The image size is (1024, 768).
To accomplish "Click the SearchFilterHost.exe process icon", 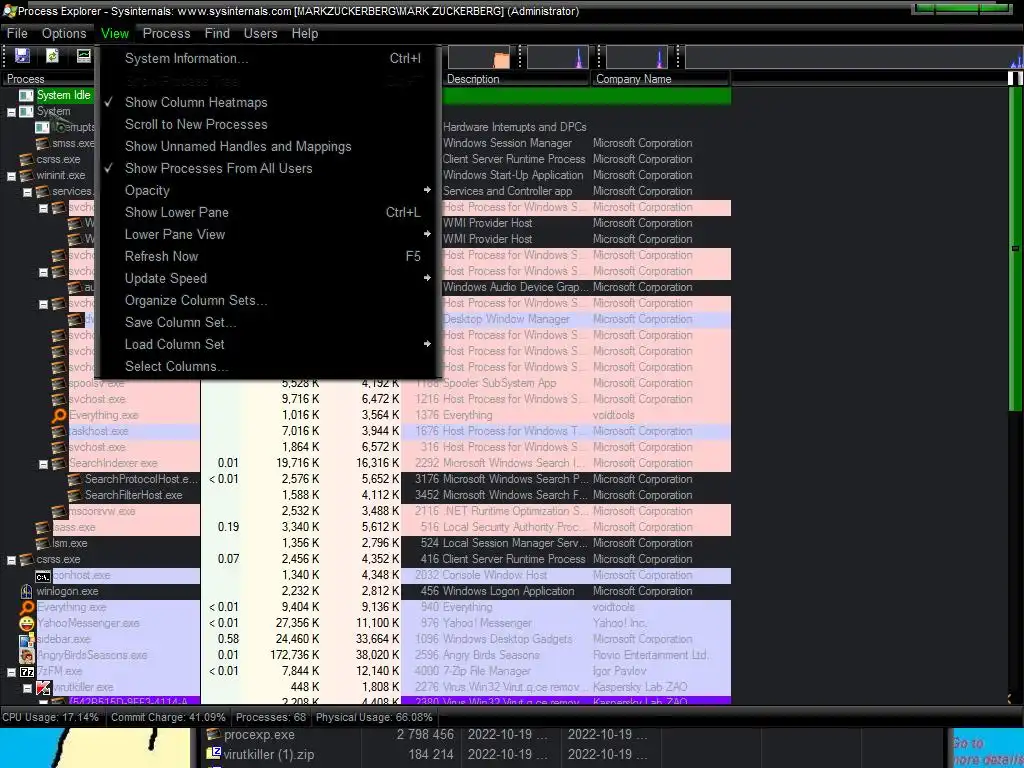I will [74, 495].
